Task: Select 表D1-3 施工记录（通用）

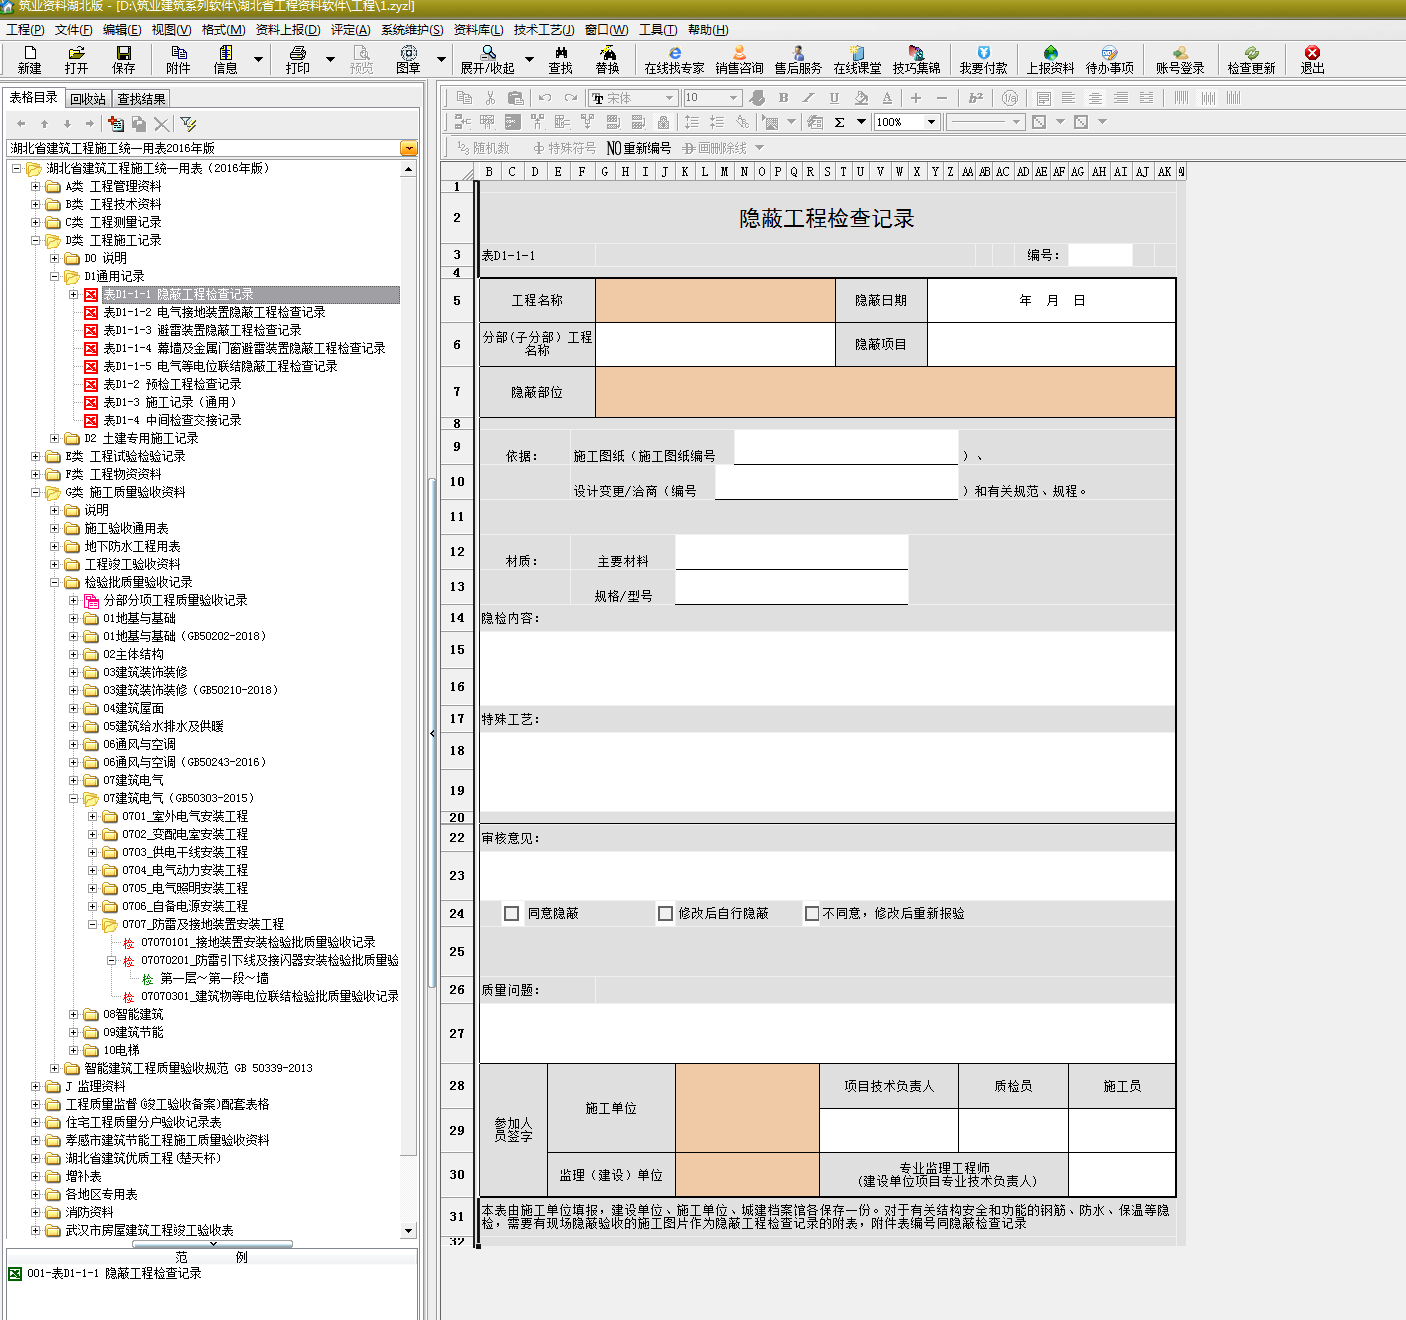Action: (172, 403)
